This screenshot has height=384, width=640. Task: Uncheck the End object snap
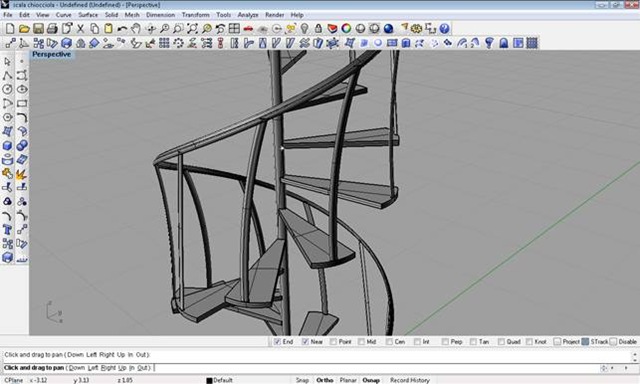(278, 342)
